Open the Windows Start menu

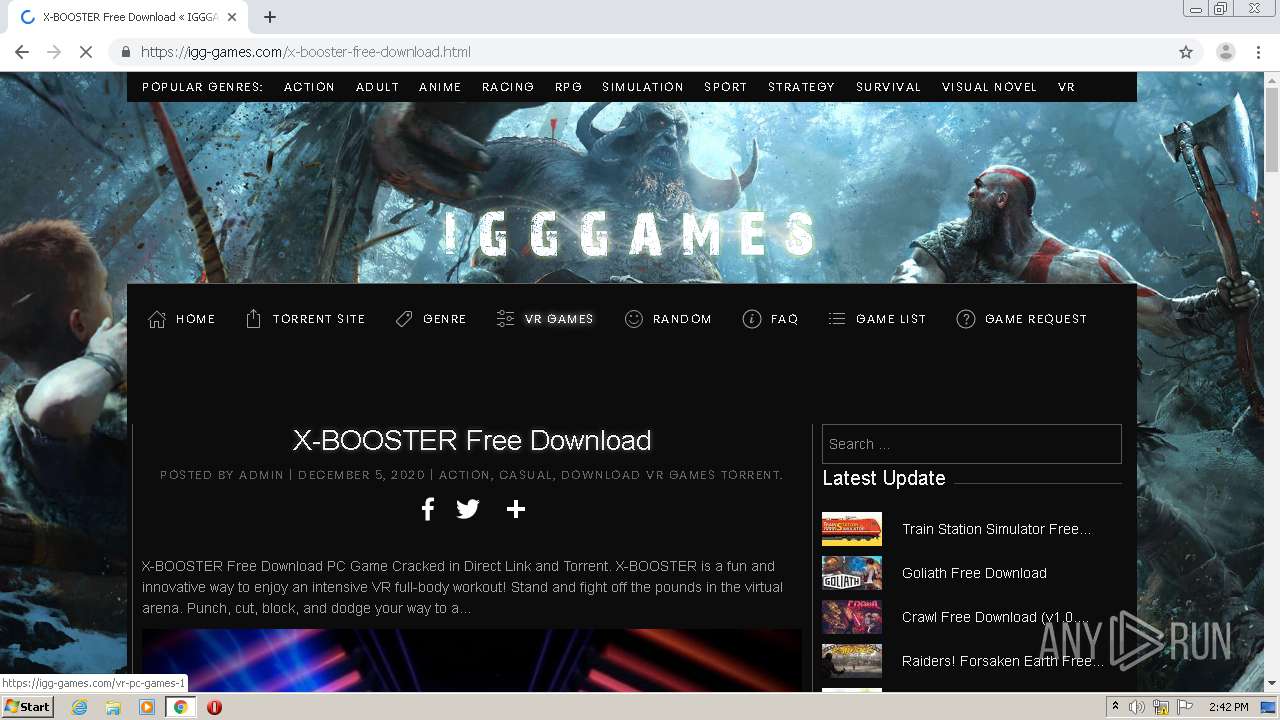[x=27, y=707]
